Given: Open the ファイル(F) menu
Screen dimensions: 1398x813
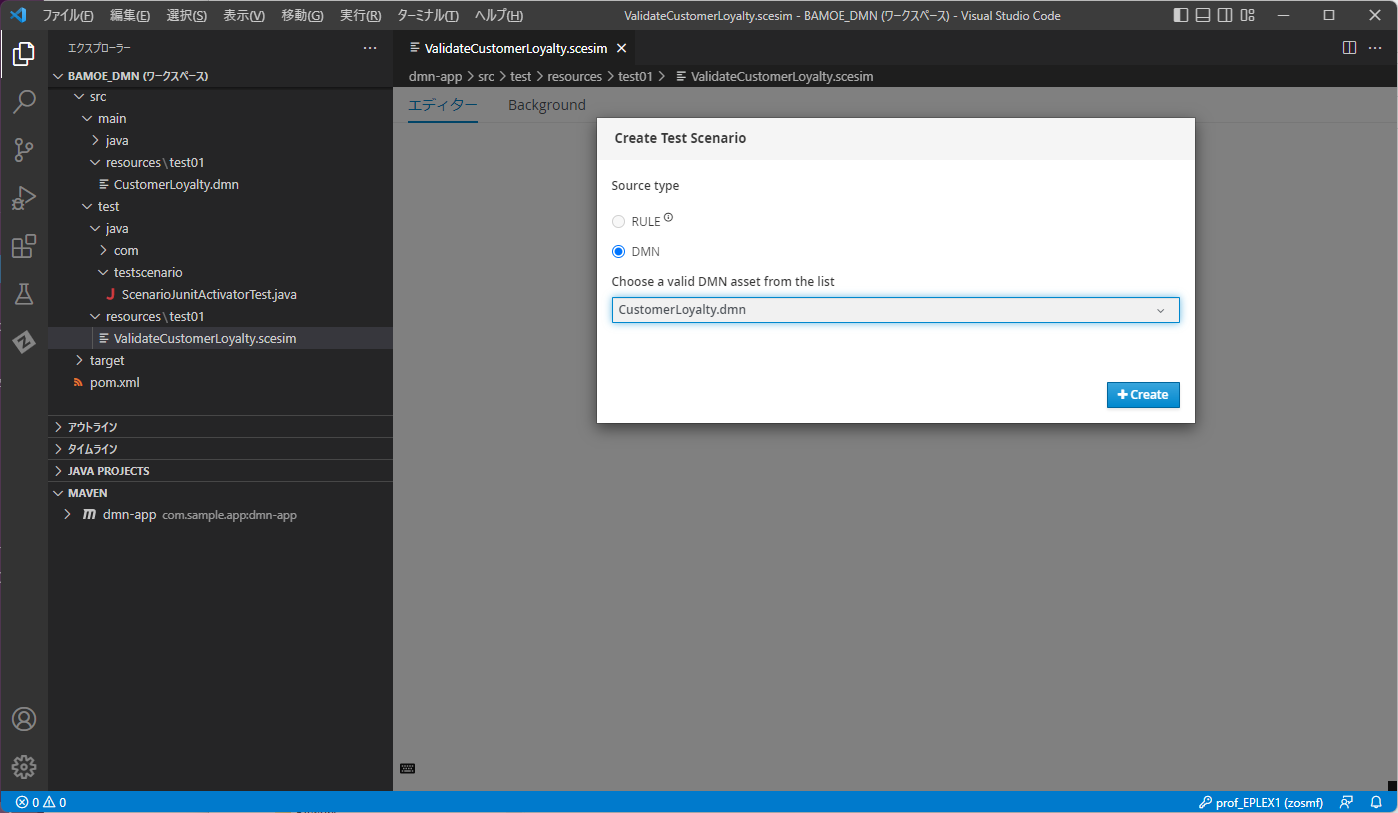Looking at the screenshot, I should pos(68,15).
